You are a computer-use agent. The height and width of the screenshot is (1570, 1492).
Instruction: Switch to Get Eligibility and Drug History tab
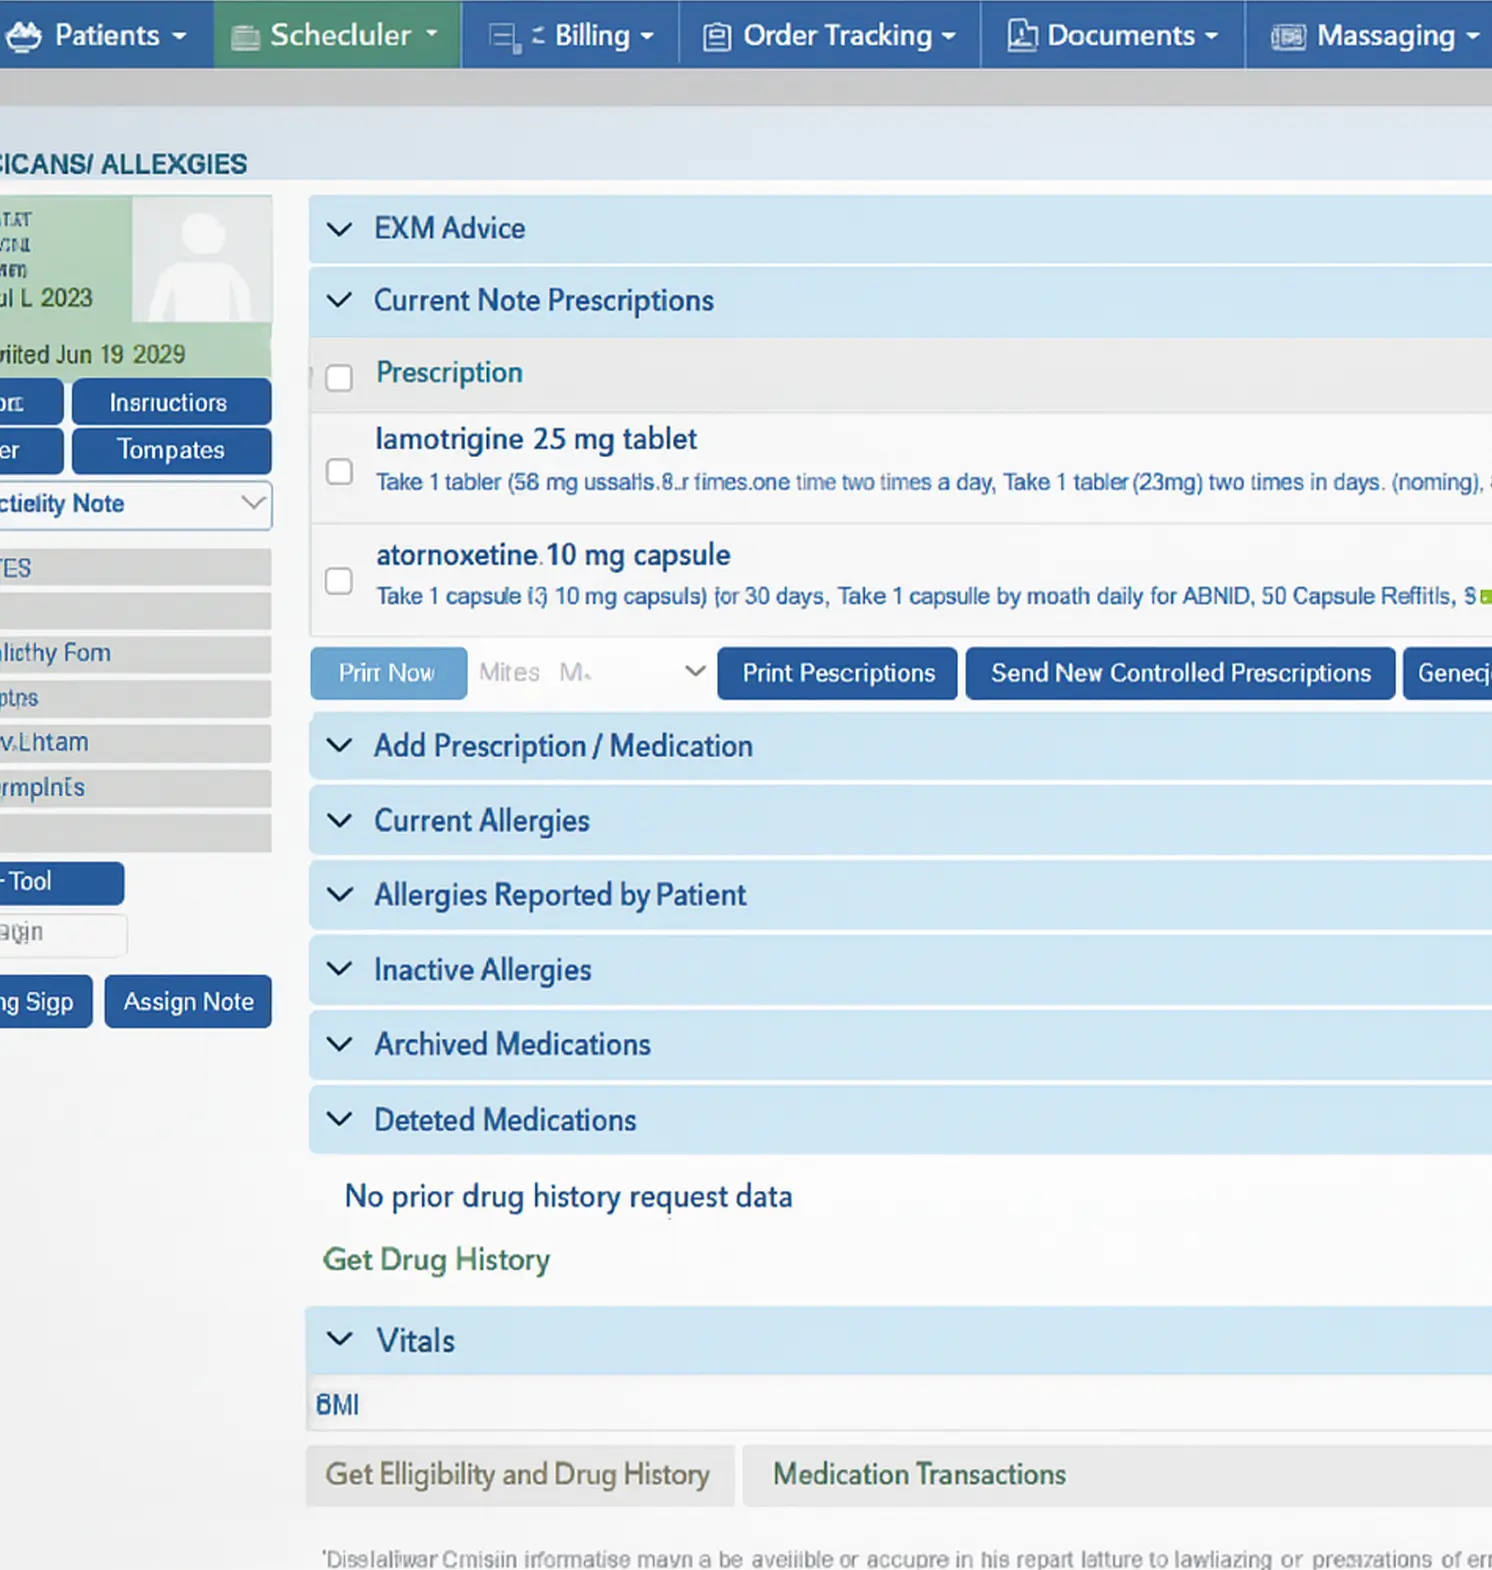[518, 1474]
